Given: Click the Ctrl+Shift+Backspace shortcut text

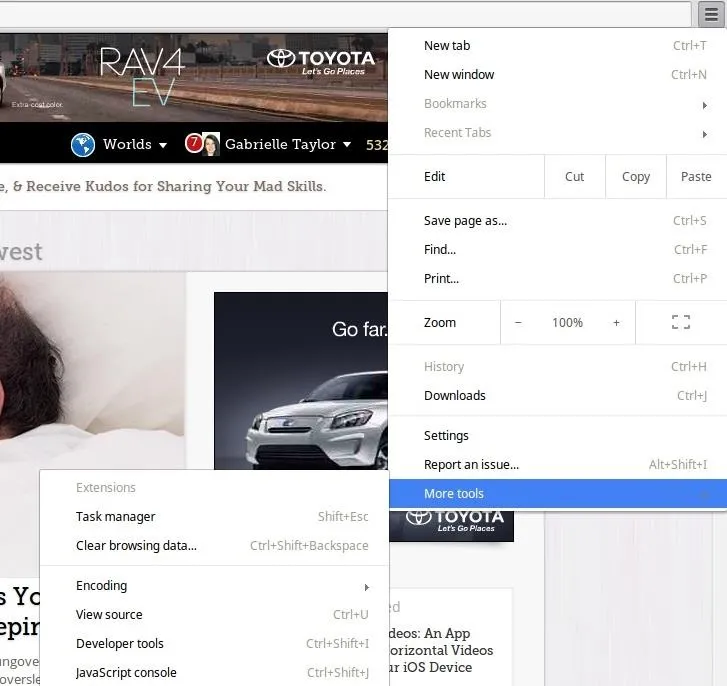Looking at the screenshot, I should tap(309, 546).
